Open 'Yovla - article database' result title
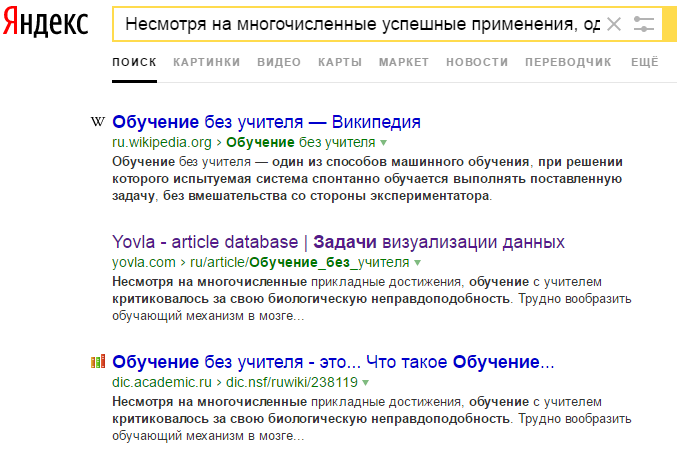 click(x=338, y=242)
